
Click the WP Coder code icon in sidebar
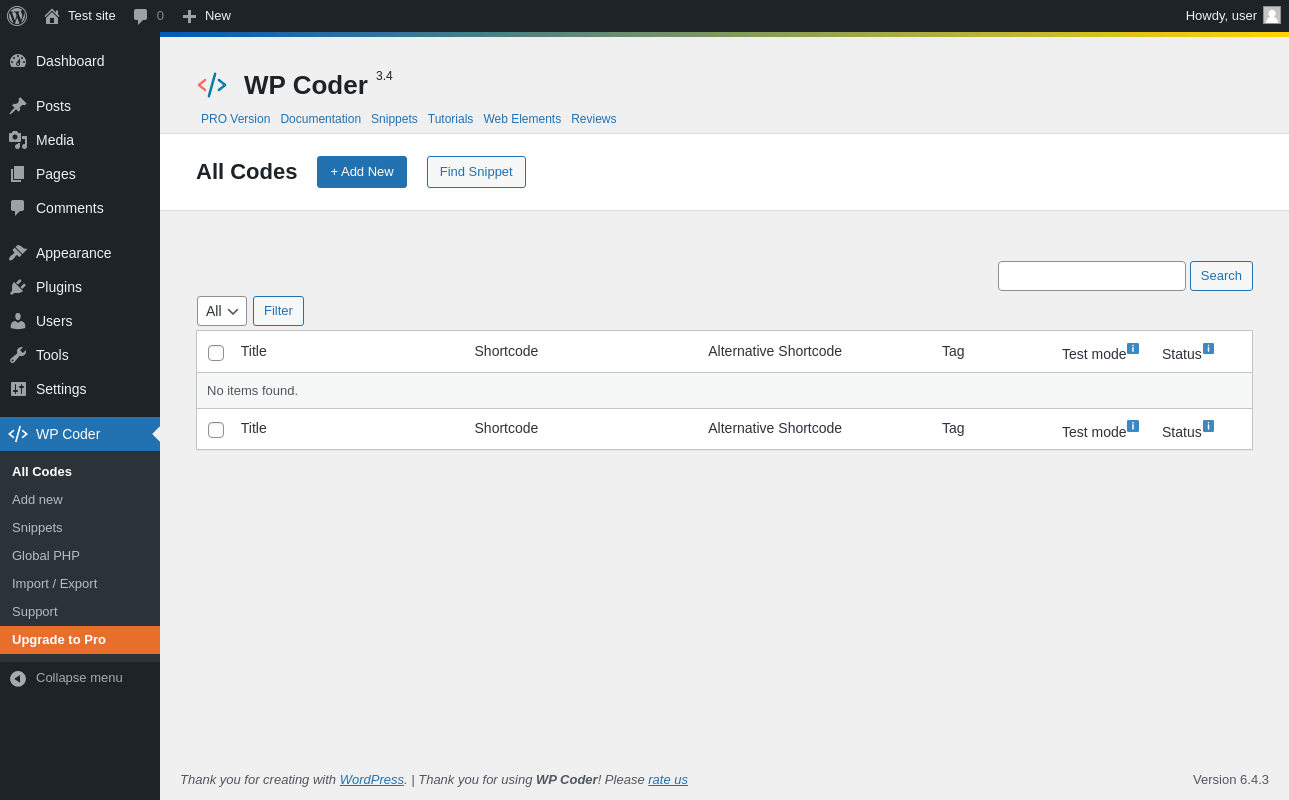[18, 434]
